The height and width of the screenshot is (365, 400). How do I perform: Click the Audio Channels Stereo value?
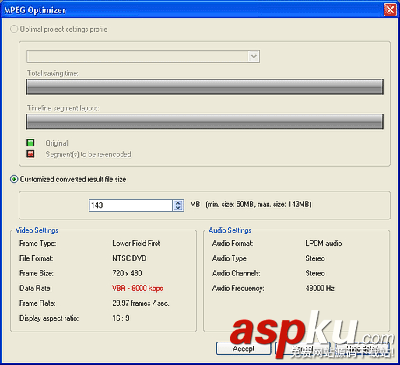(315, 273)
